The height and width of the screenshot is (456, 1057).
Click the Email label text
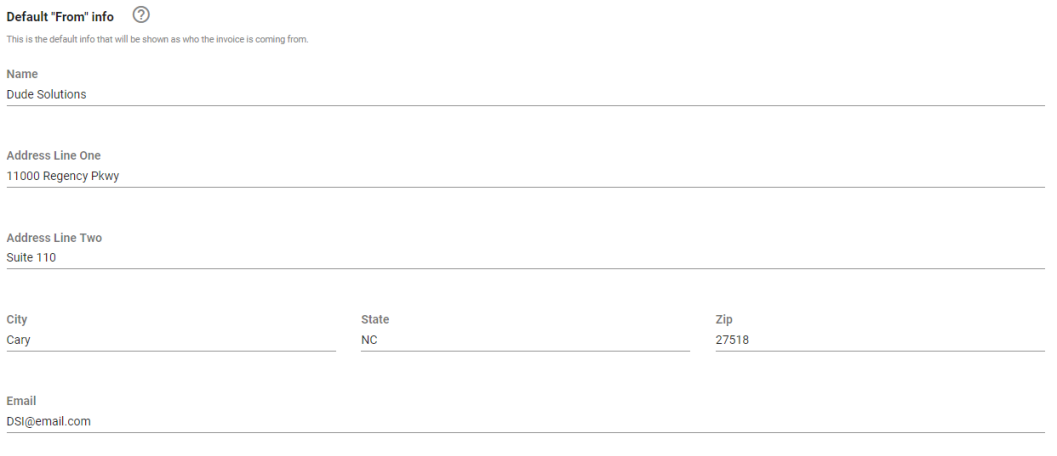click(x=21, y=401)
